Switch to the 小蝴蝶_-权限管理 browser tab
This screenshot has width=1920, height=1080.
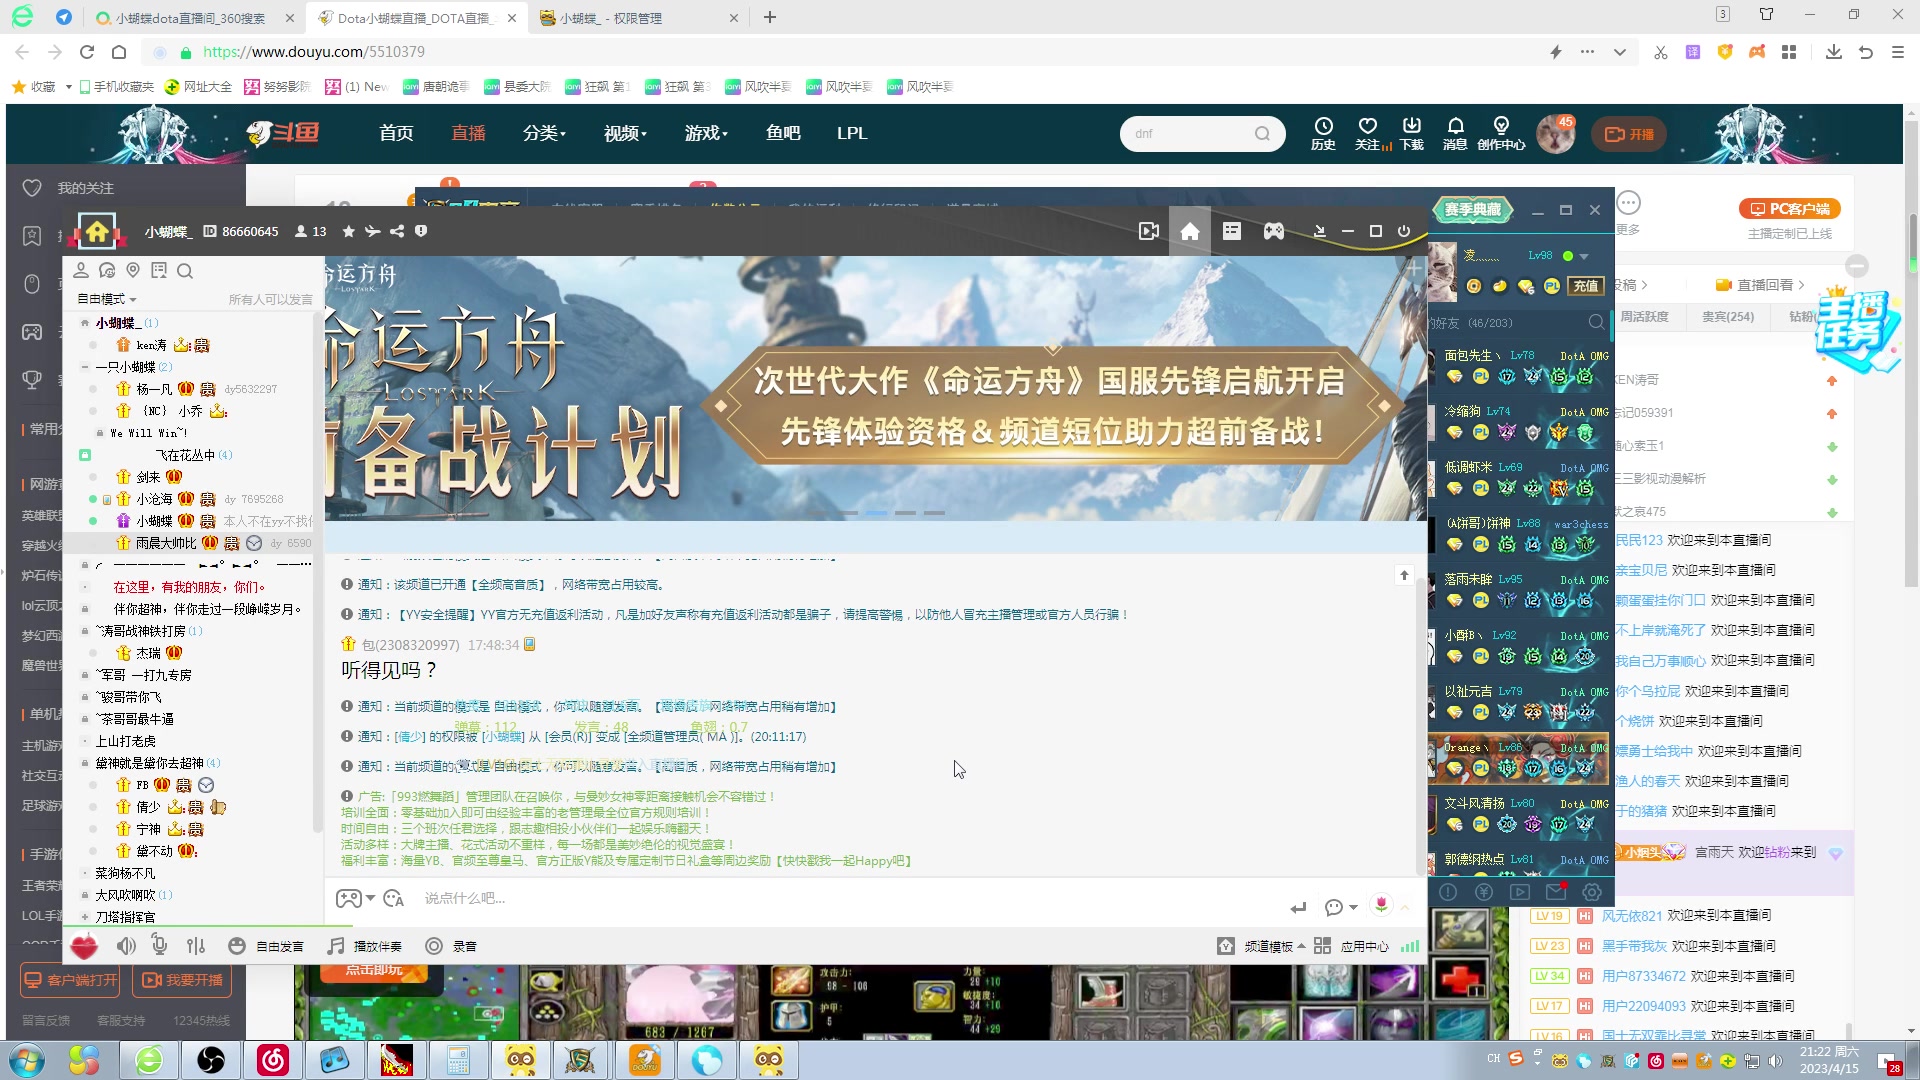coord(638,18)
